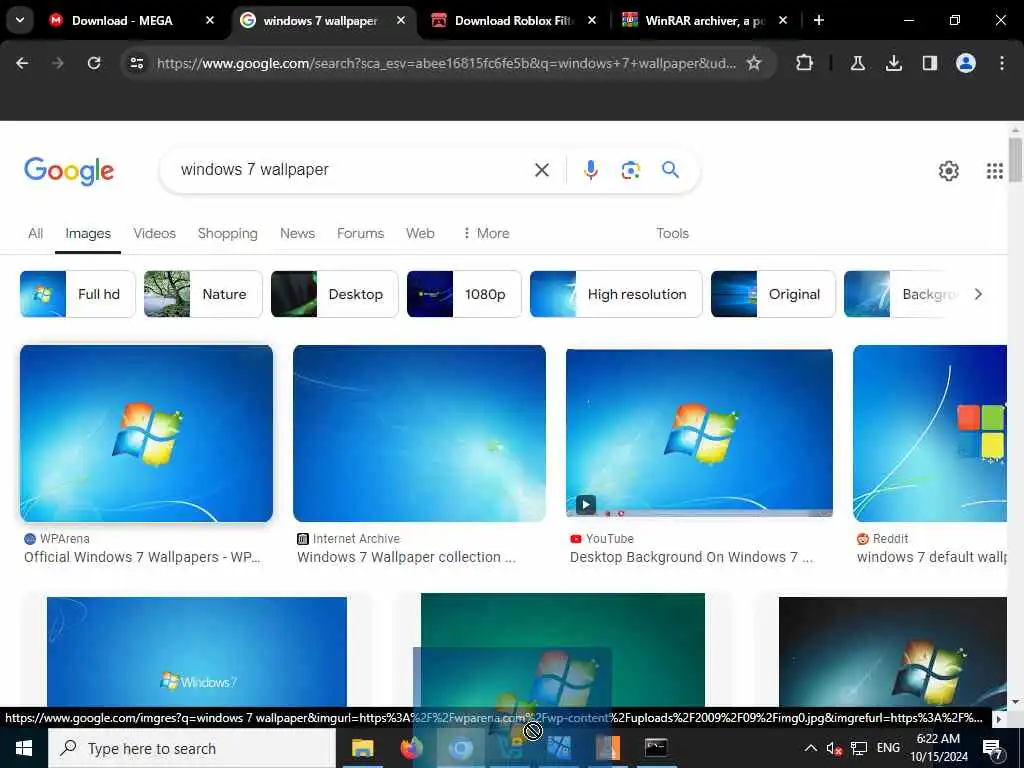Open the network tray icon

859,748
